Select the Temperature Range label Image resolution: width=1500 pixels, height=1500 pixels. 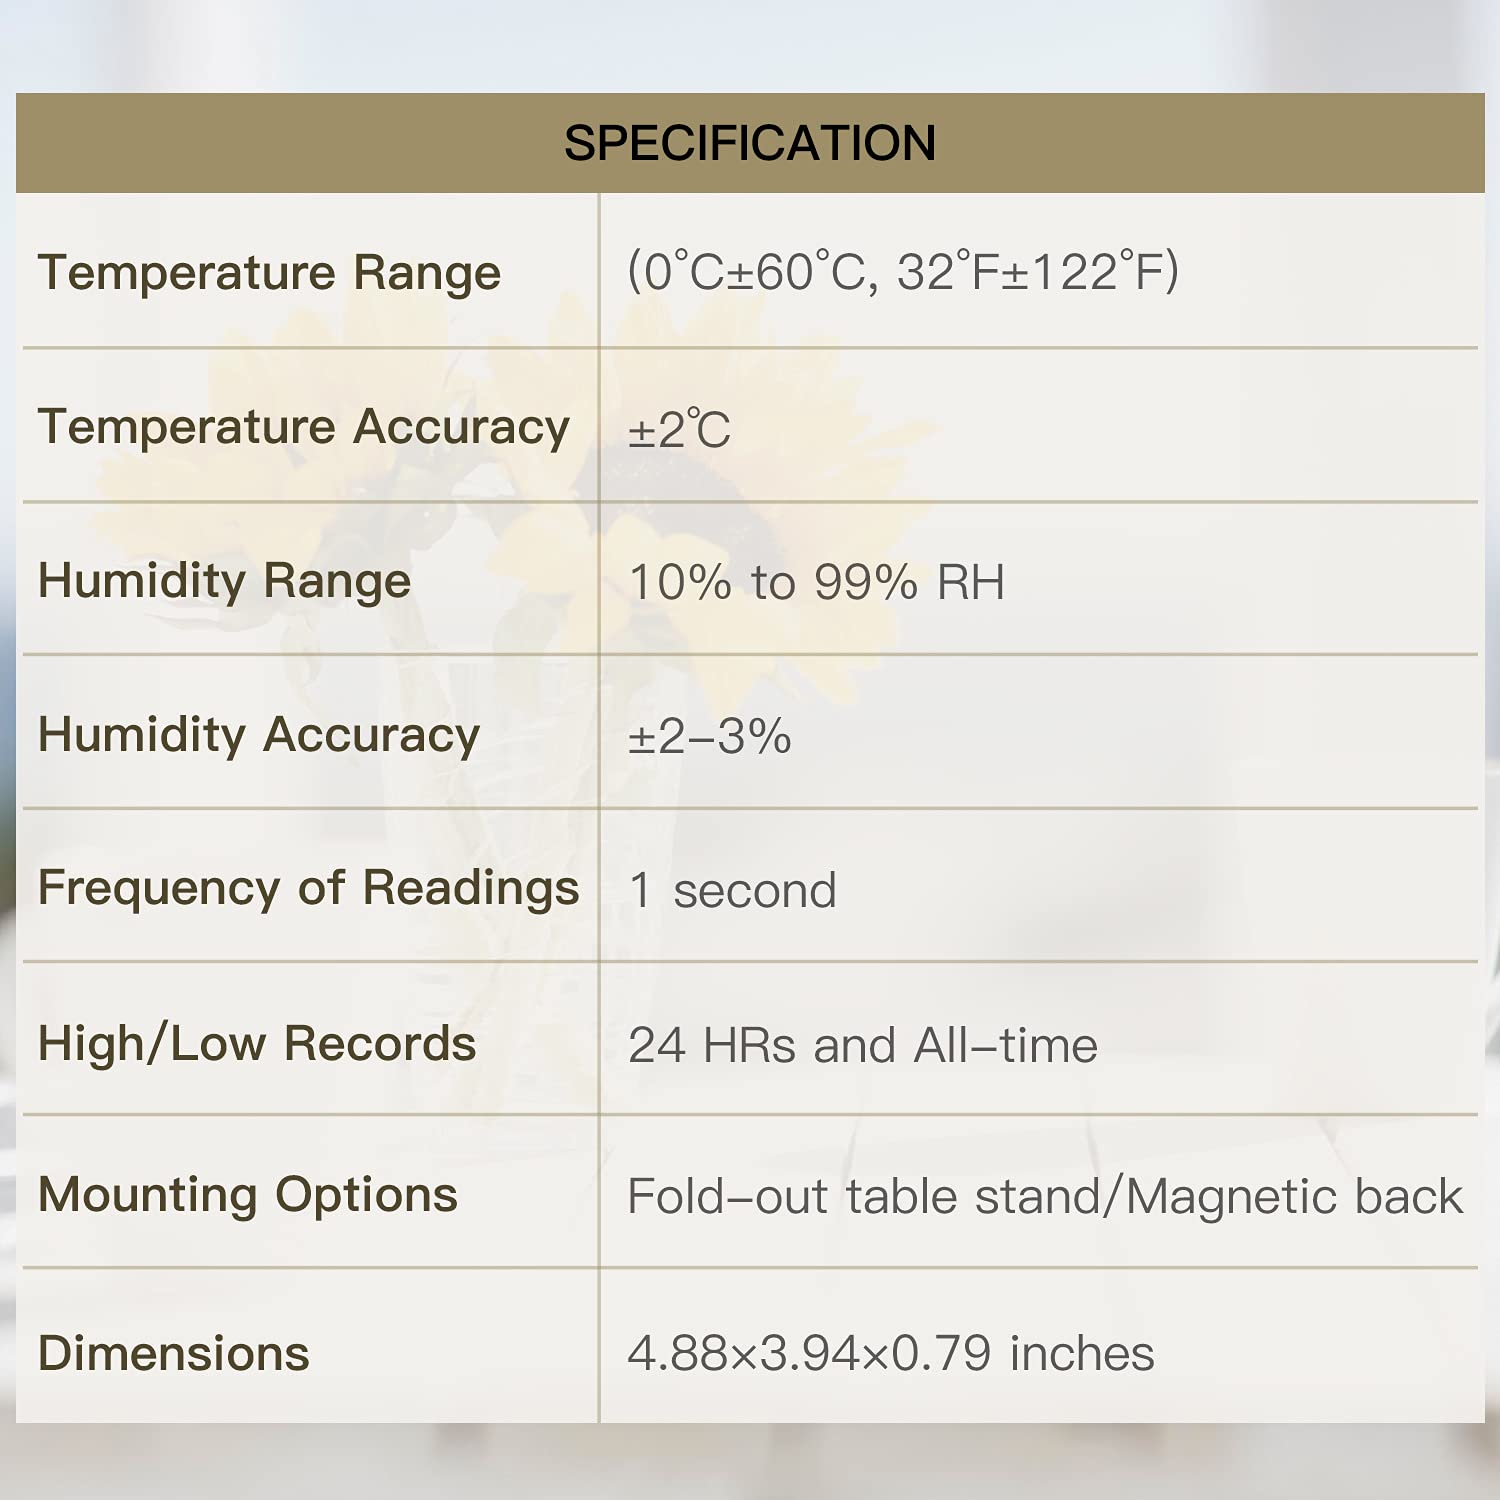point(269,273)
